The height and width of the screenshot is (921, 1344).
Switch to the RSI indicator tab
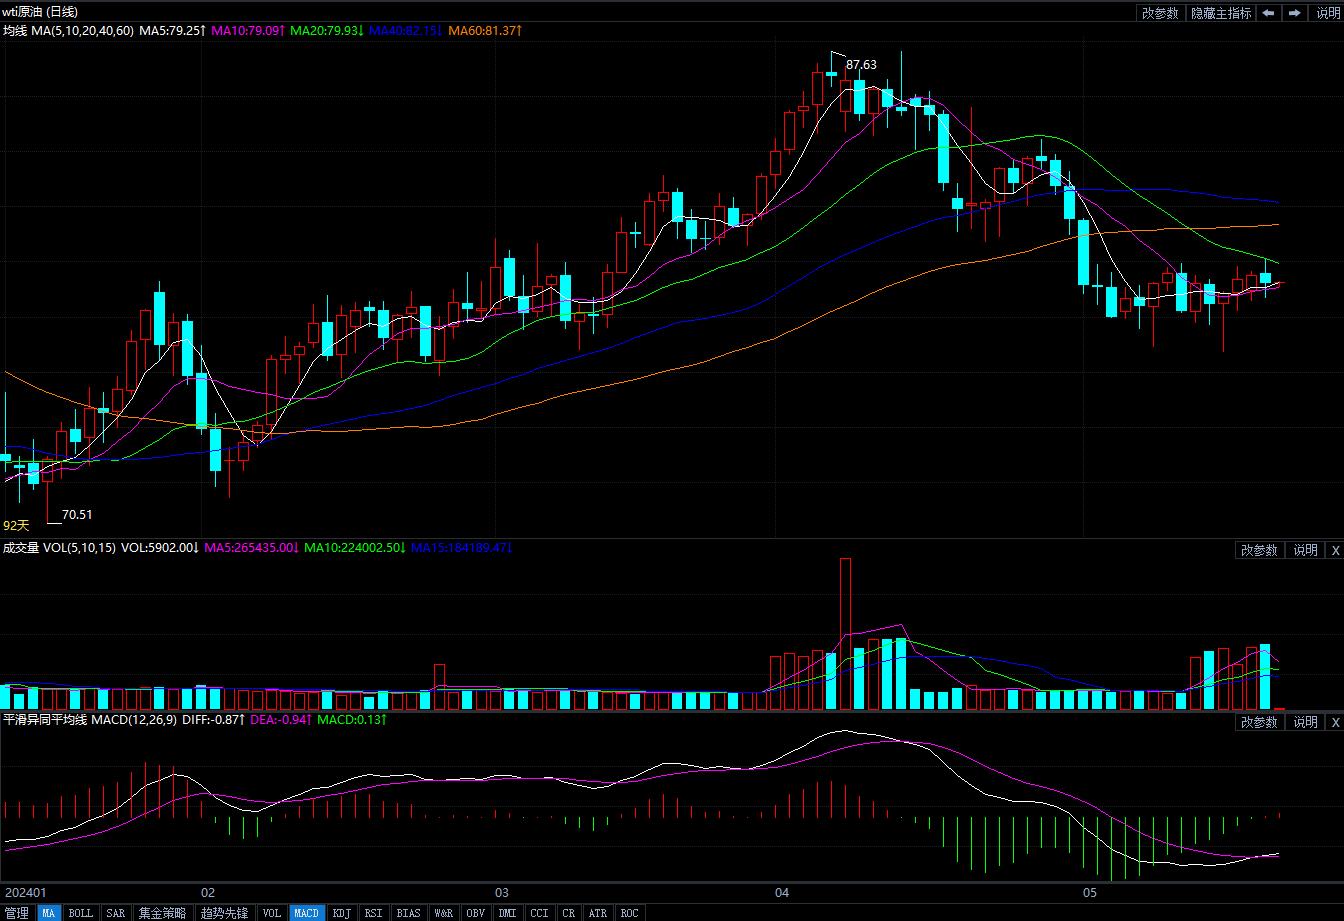pos(374,913)
